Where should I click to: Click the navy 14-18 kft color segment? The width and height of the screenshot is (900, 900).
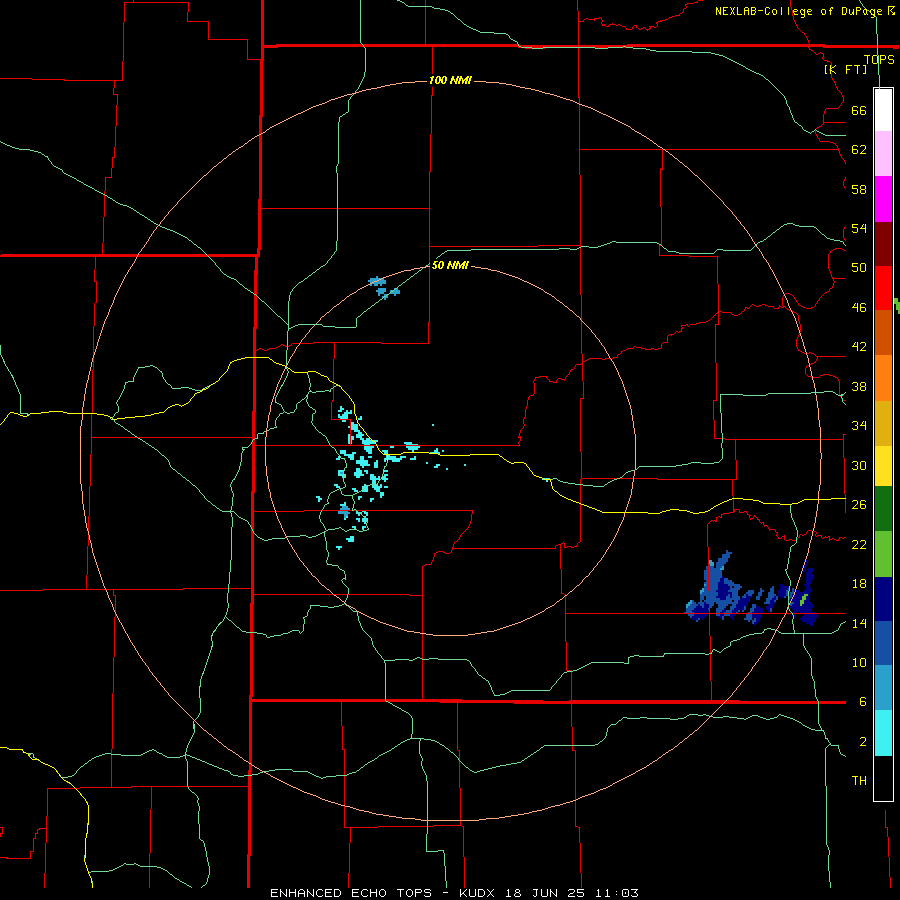click(883, 599)
